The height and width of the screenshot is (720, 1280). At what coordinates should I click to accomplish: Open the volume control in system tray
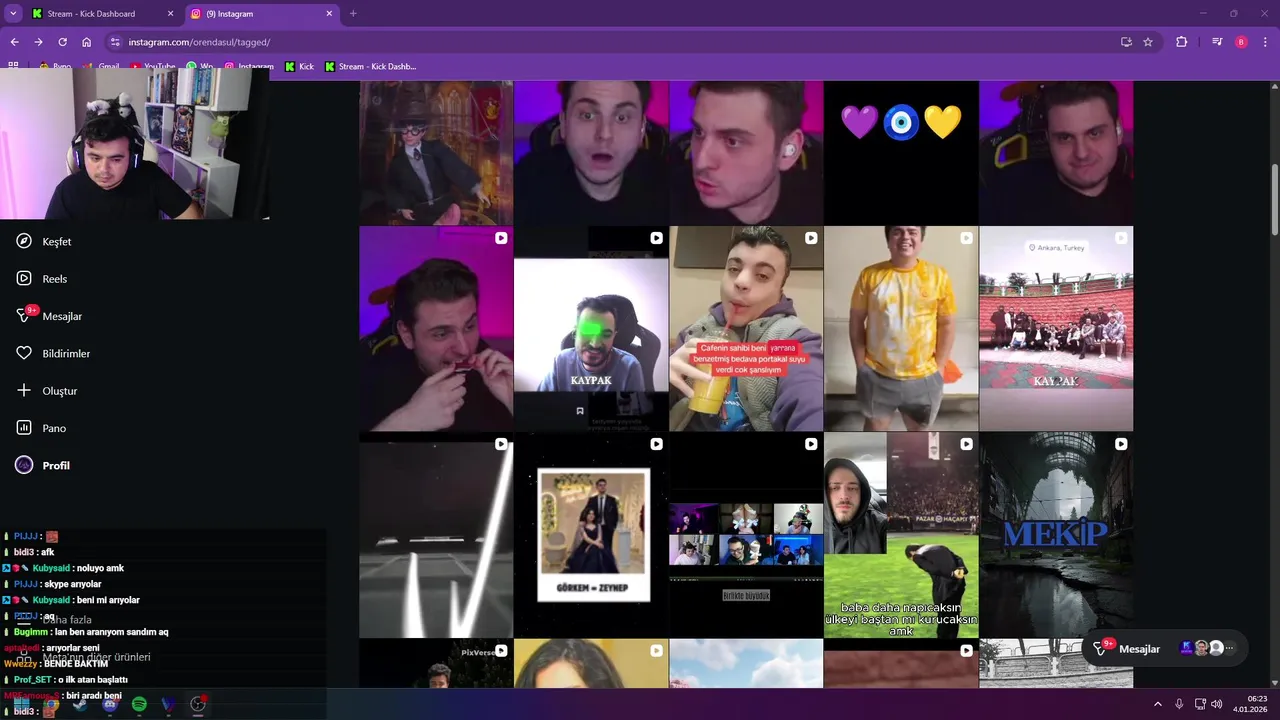1216,704
